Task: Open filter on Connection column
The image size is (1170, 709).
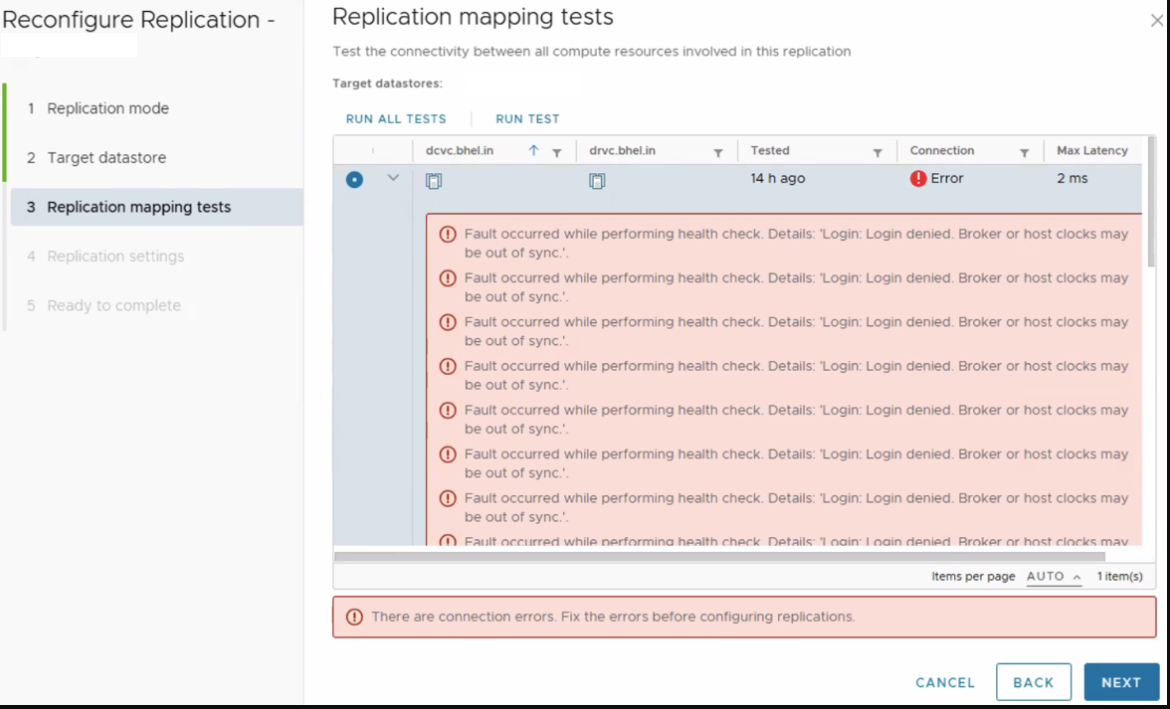Action: 1024,152
